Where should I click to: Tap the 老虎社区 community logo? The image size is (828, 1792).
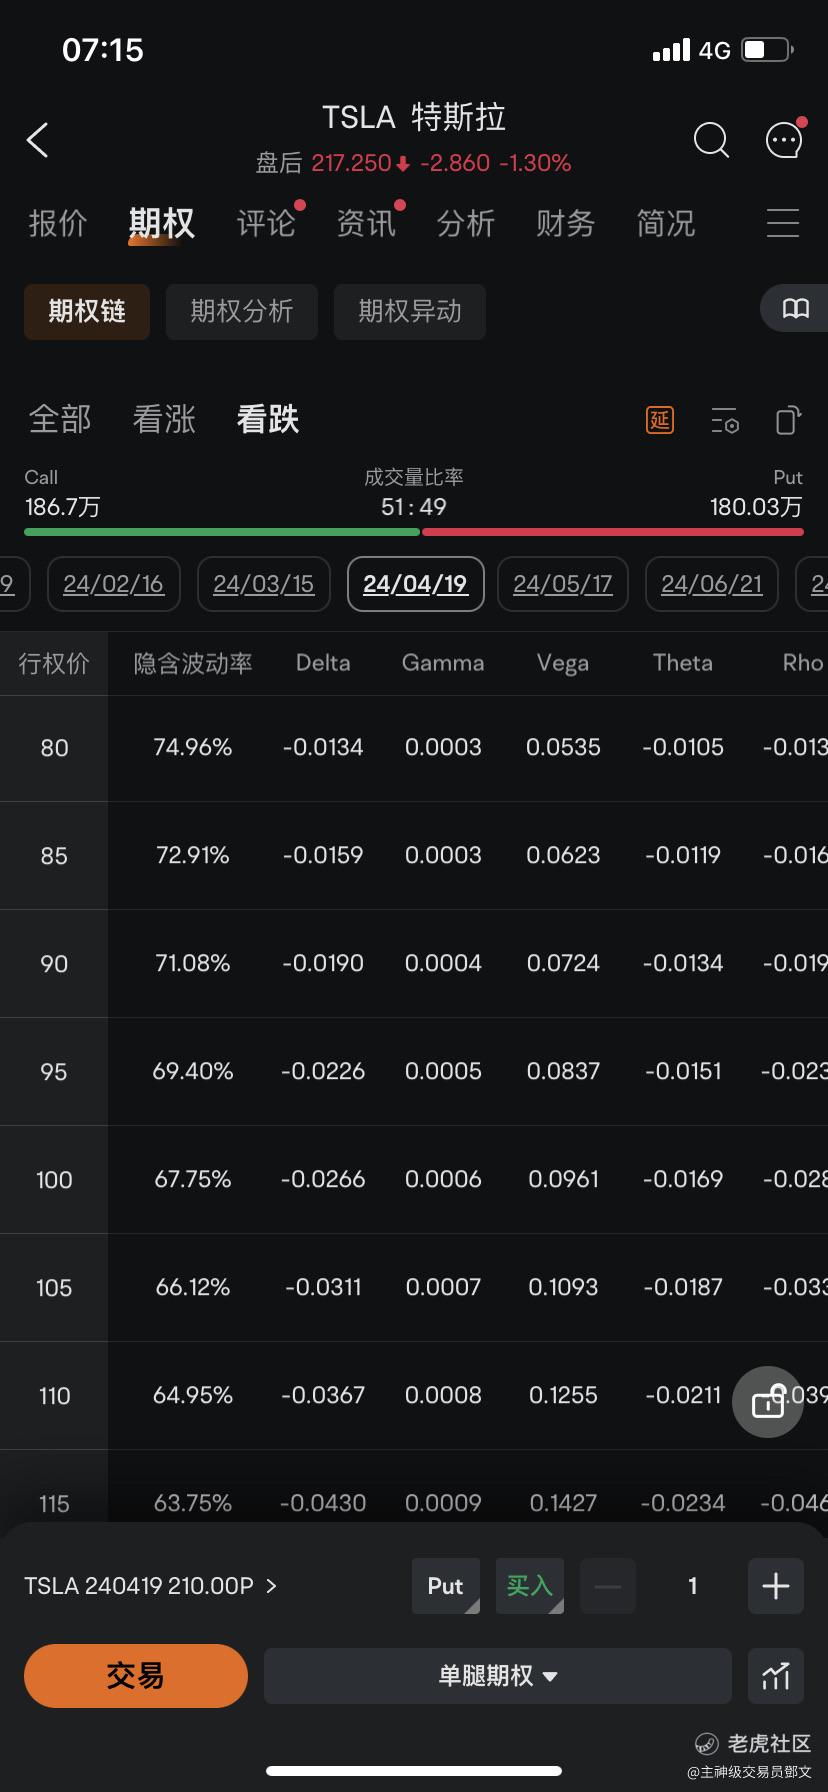(x=753, y=1744)
